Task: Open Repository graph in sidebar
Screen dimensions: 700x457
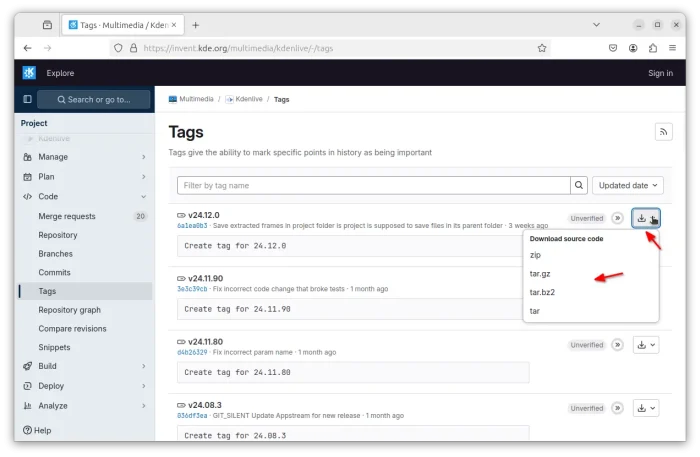Action: click(x=70, y=310)
